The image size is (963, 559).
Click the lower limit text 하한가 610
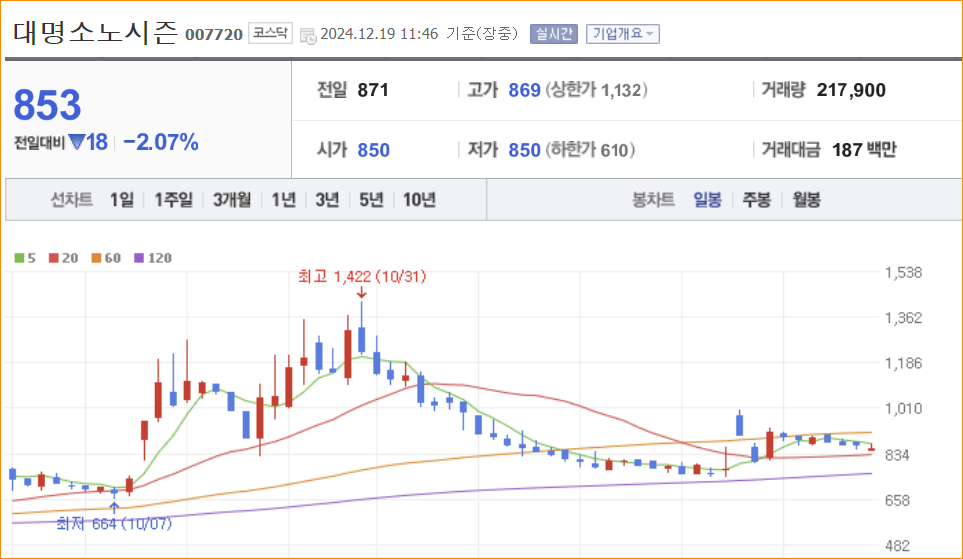point(590,150)
